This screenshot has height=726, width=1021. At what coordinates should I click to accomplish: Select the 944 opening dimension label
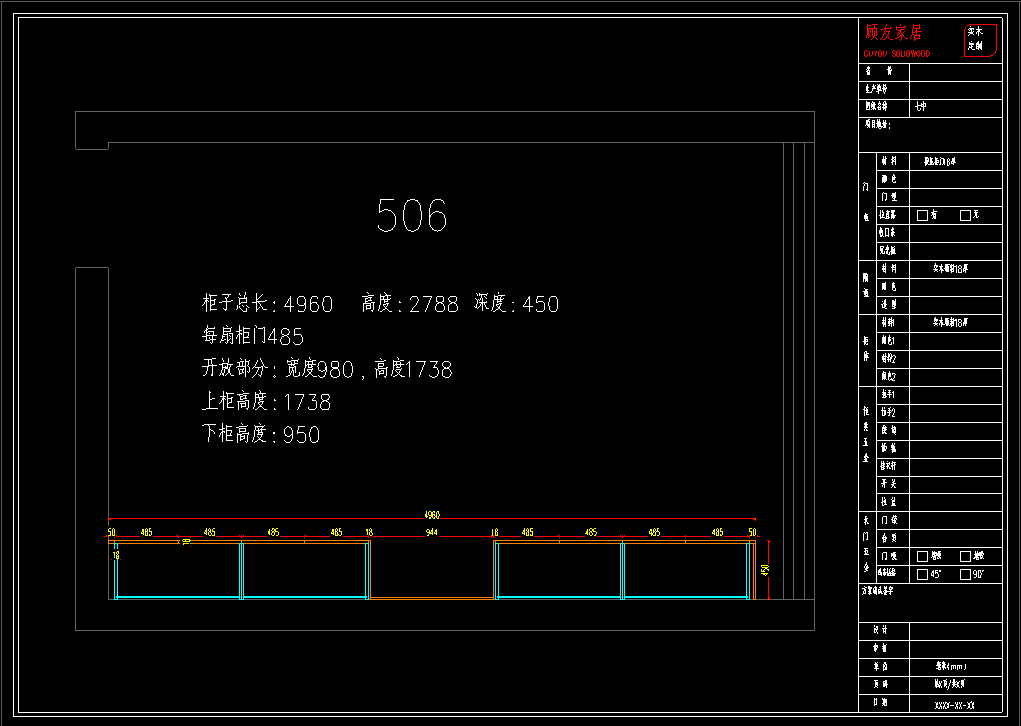(x=432, y=533)
